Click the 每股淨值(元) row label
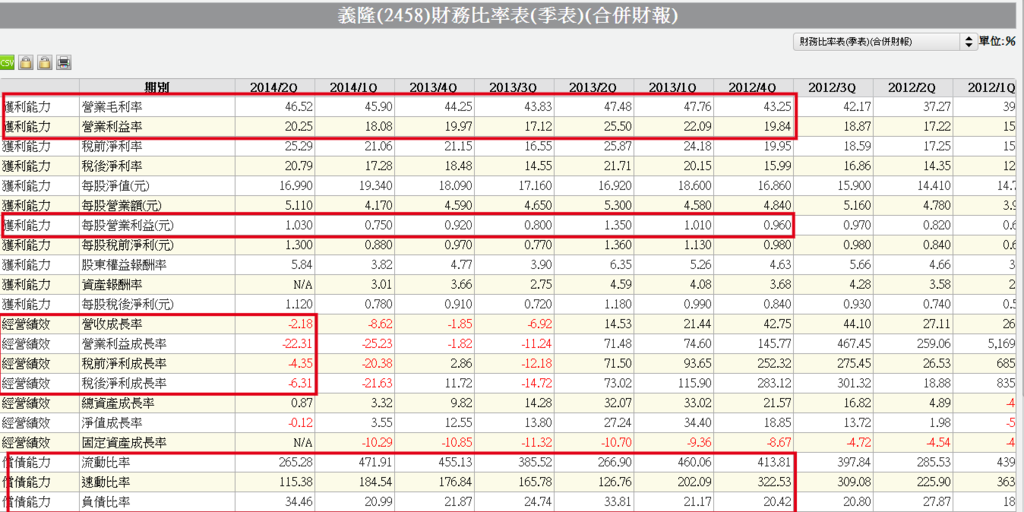Screen dimensions: 1024x512 pyautogui.click(x=116, y=185)
